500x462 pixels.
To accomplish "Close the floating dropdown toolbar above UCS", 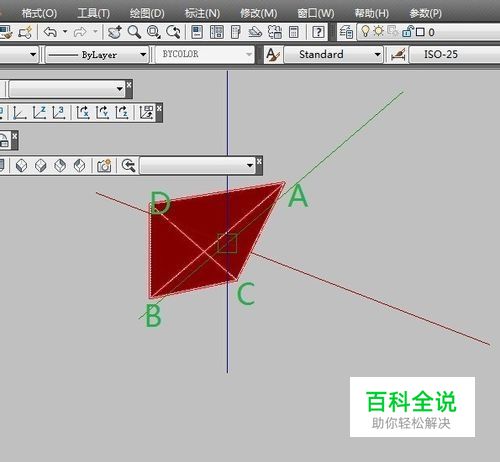I will pyautogui.click(x=129, y=85).
